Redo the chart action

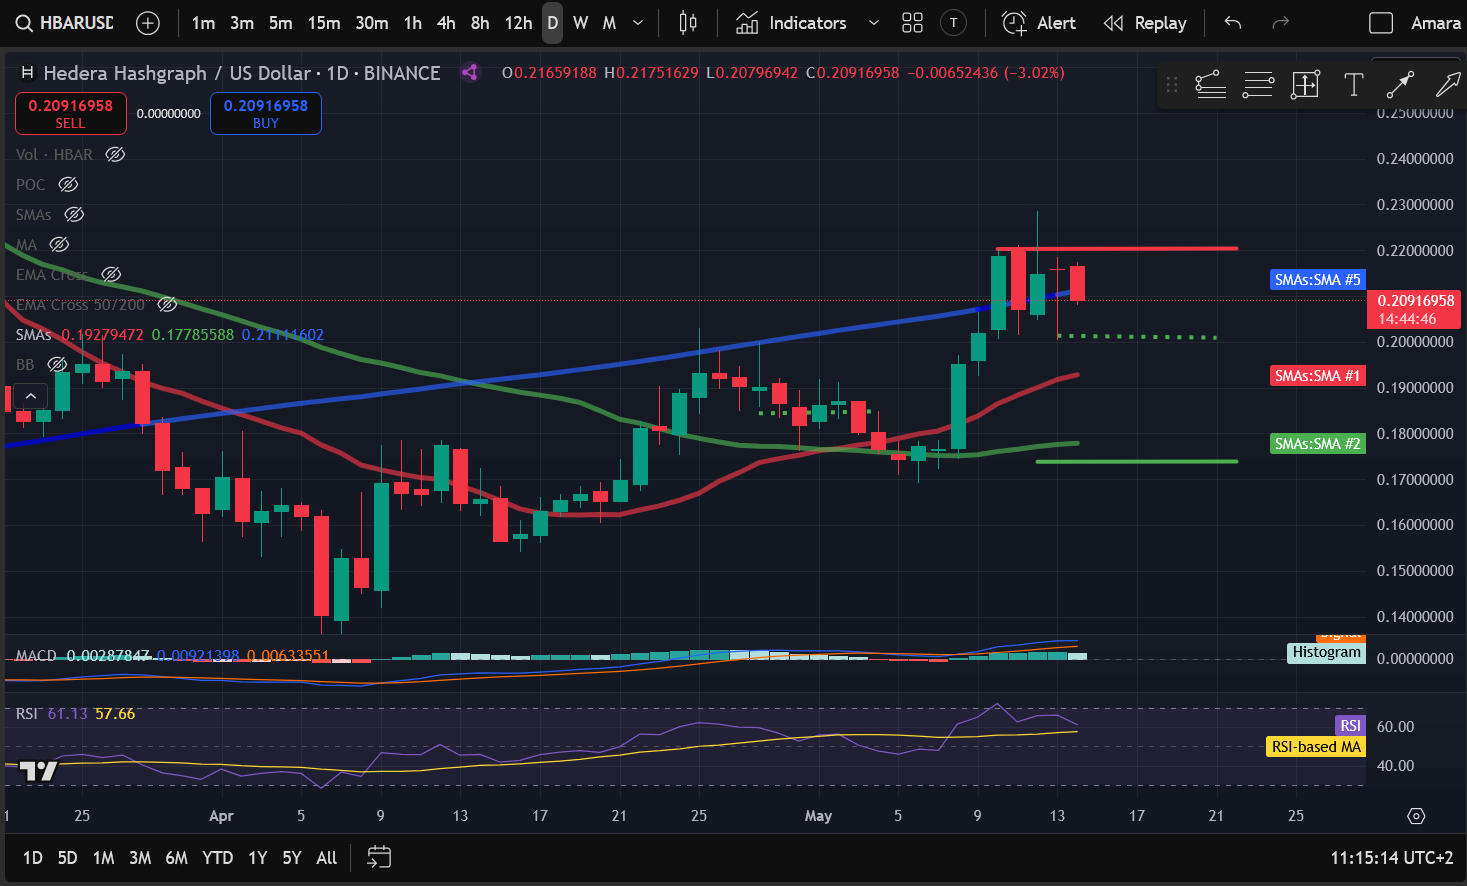[1280, 22]
